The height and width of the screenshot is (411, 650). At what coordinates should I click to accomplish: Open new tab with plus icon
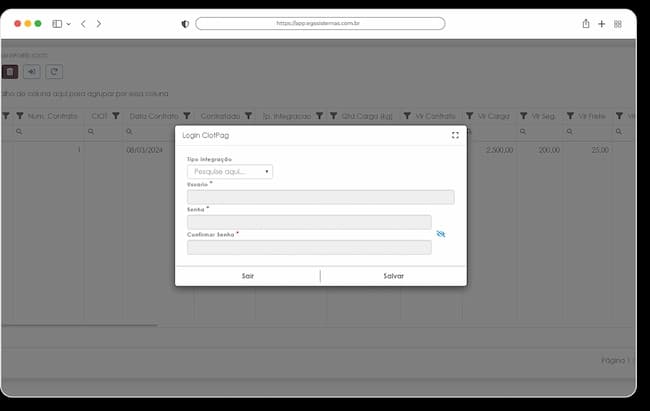pos(601,24)
